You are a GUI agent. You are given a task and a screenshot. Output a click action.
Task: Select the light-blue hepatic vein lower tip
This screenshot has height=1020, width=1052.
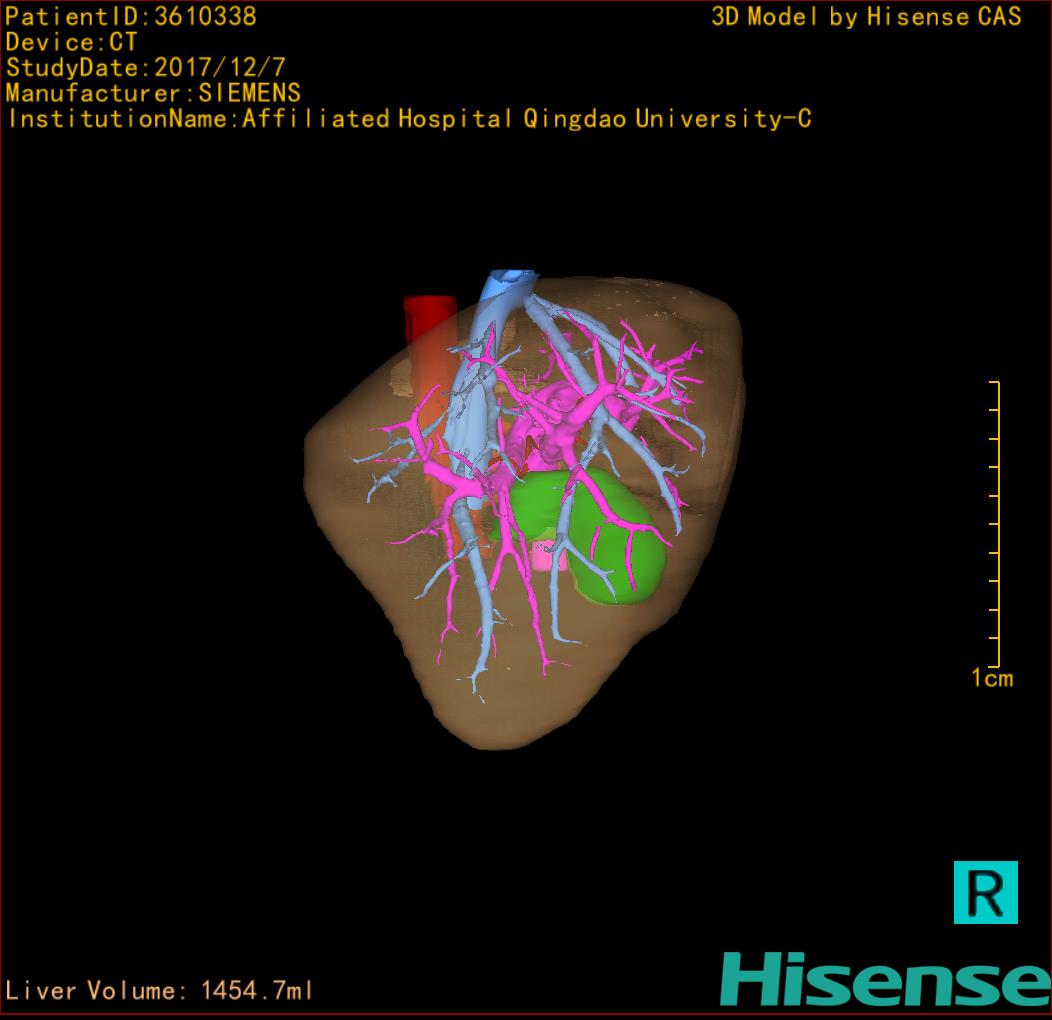[x=476, y=683]
